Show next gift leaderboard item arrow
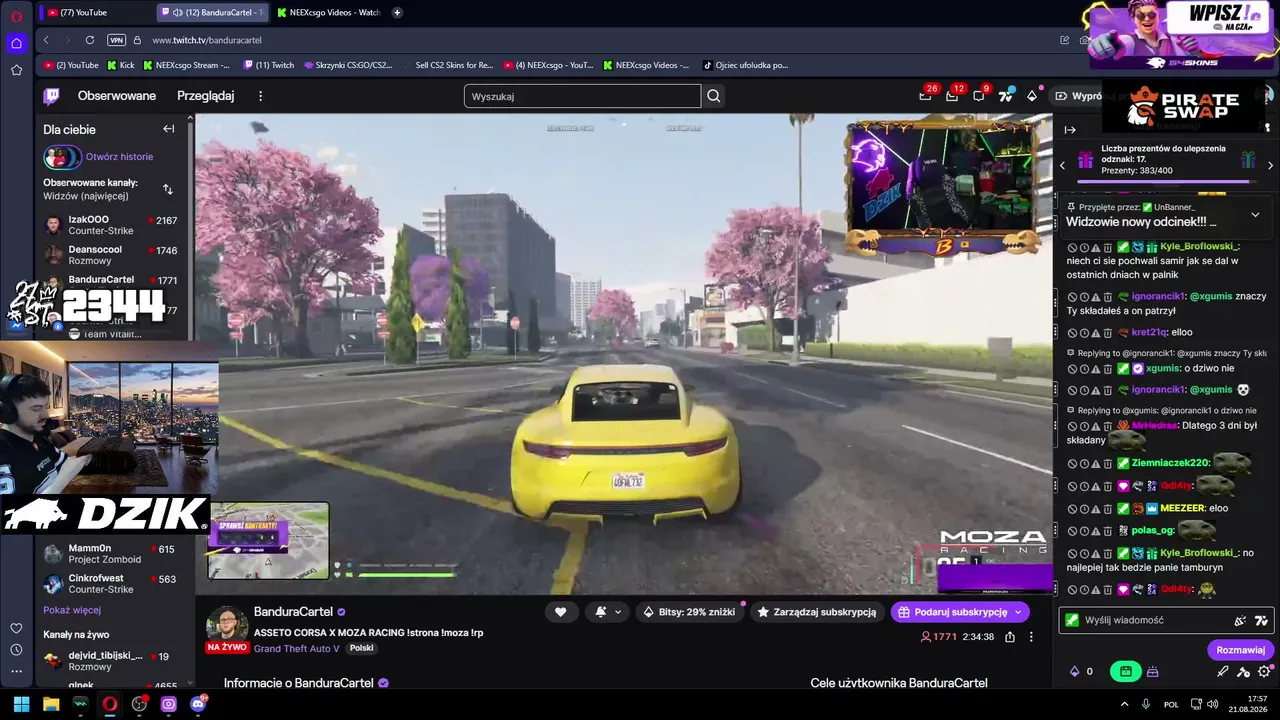Viewport: 1280px width, 720px height. (x=1270, y=165)
